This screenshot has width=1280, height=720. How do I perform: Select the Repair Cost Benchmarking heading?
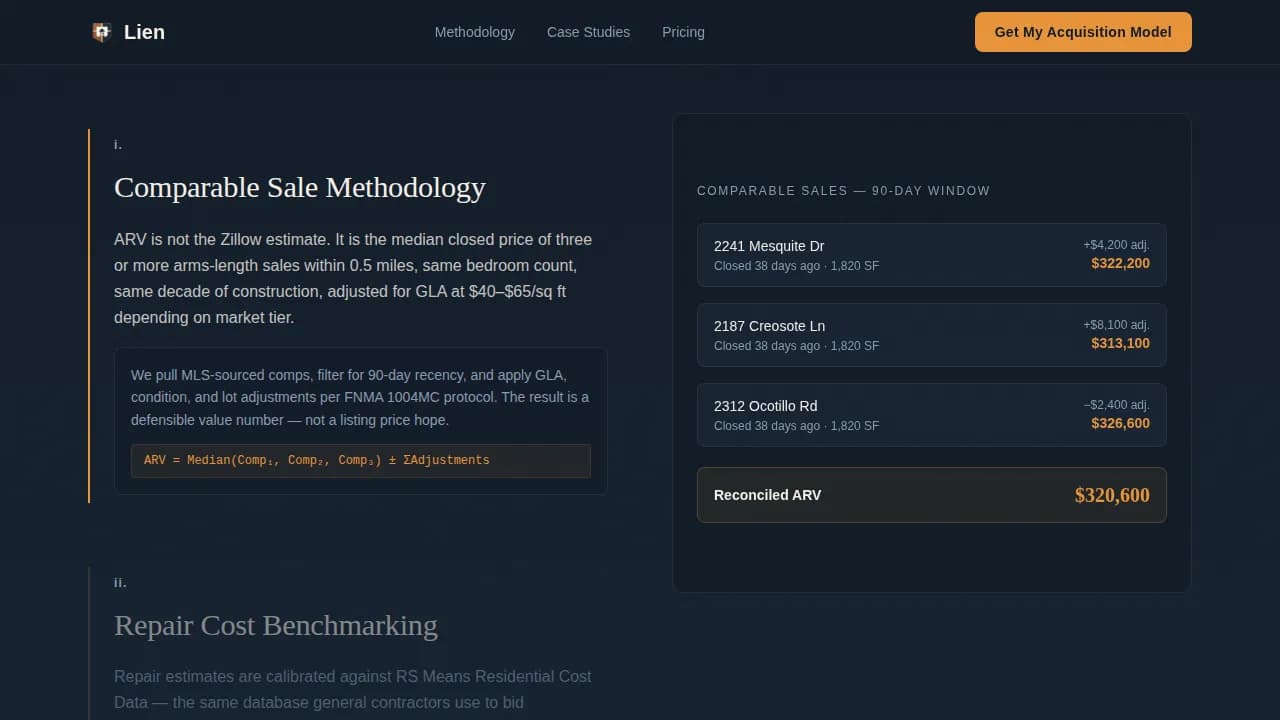point(276,625)
